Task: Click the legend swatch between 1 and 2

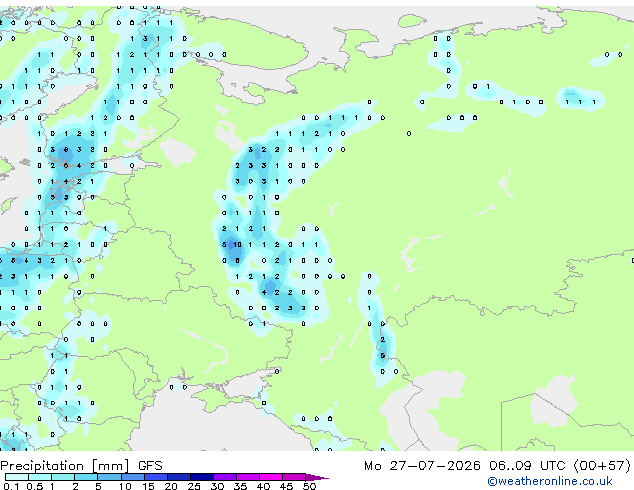Action: click(x=63, y=477)
